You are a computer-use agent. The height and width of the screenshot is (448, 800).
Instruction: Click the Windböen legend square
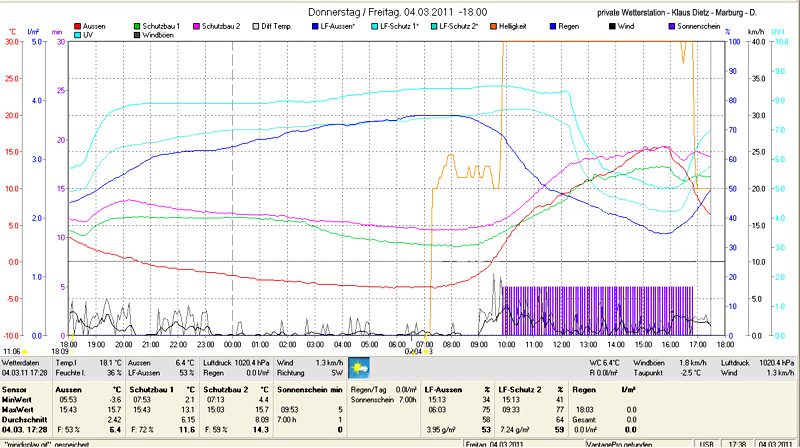[x=136, y=34]
